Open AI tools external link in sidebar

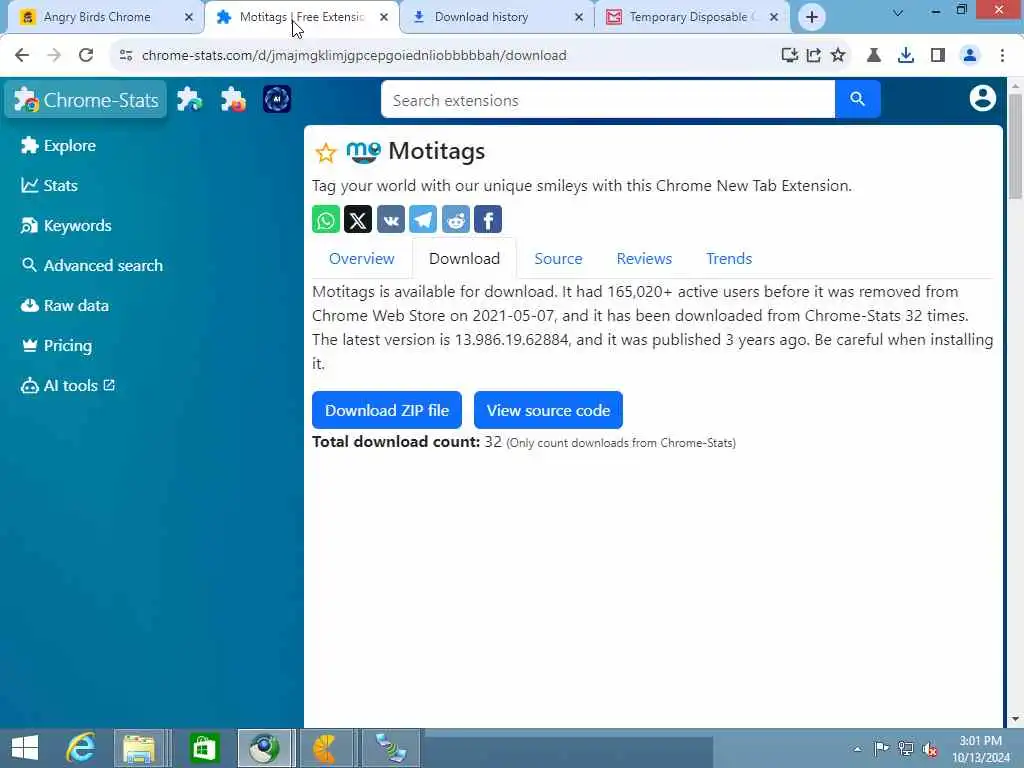click(68, 385)
